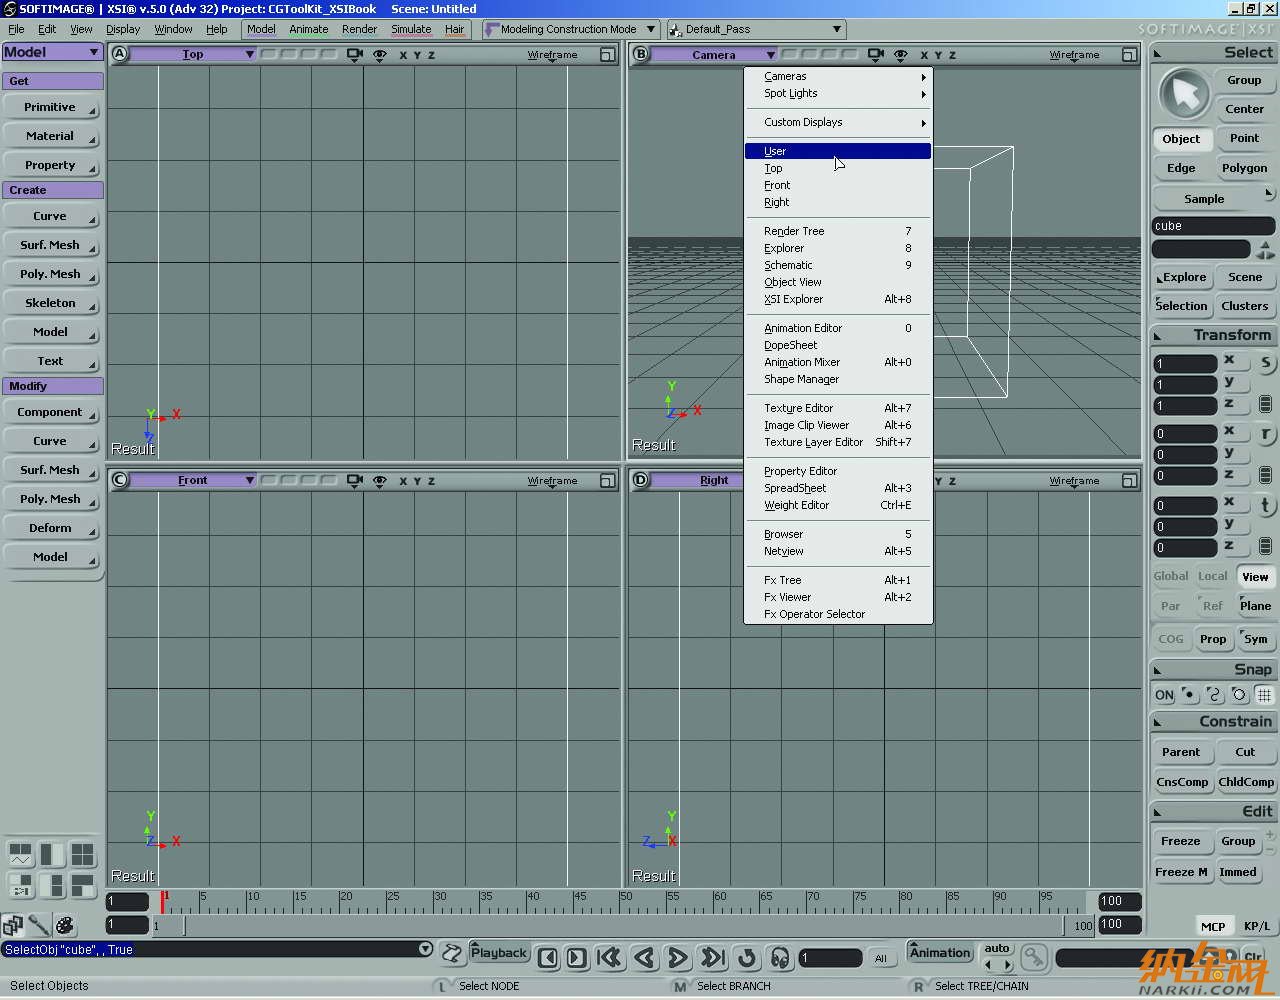This screenshot has height=1000, width=1280.
Task: Click the large Select arrow tool
Action: (x=1184, y=95)
